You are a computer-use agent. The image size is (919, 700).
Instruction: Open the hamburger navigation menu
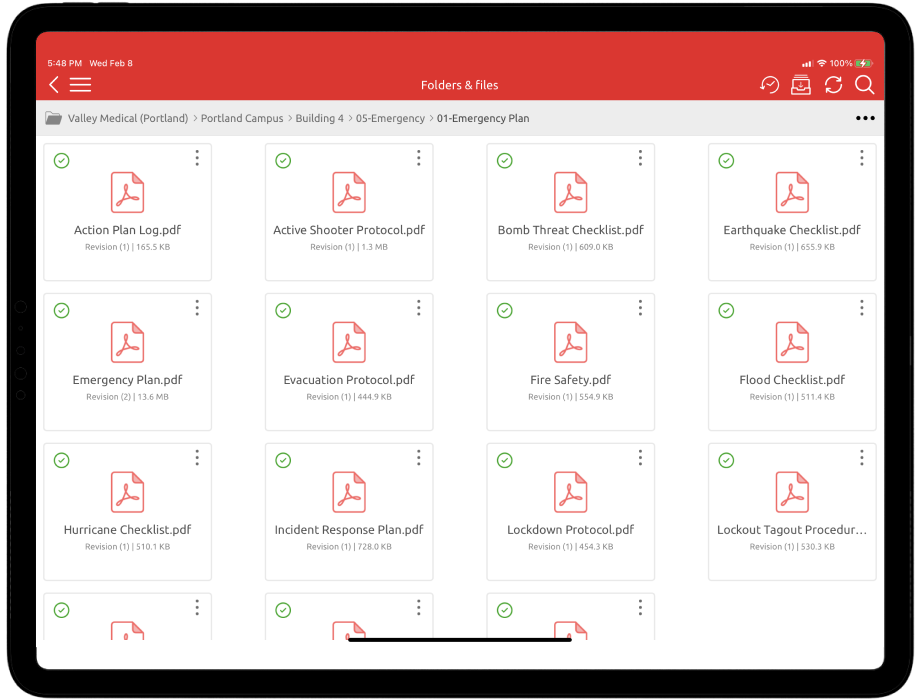[x=81, y=85]
